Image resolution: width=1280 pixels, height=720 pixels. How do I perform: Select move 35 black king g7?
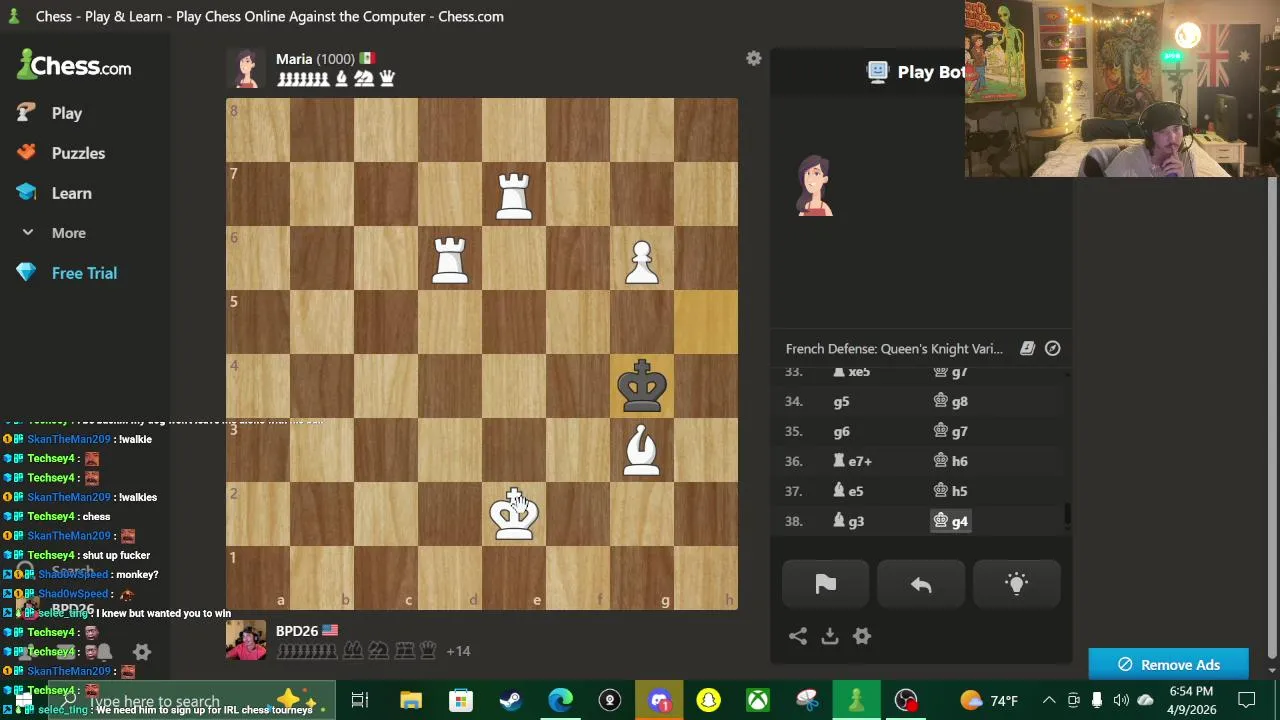click(950, 431)
